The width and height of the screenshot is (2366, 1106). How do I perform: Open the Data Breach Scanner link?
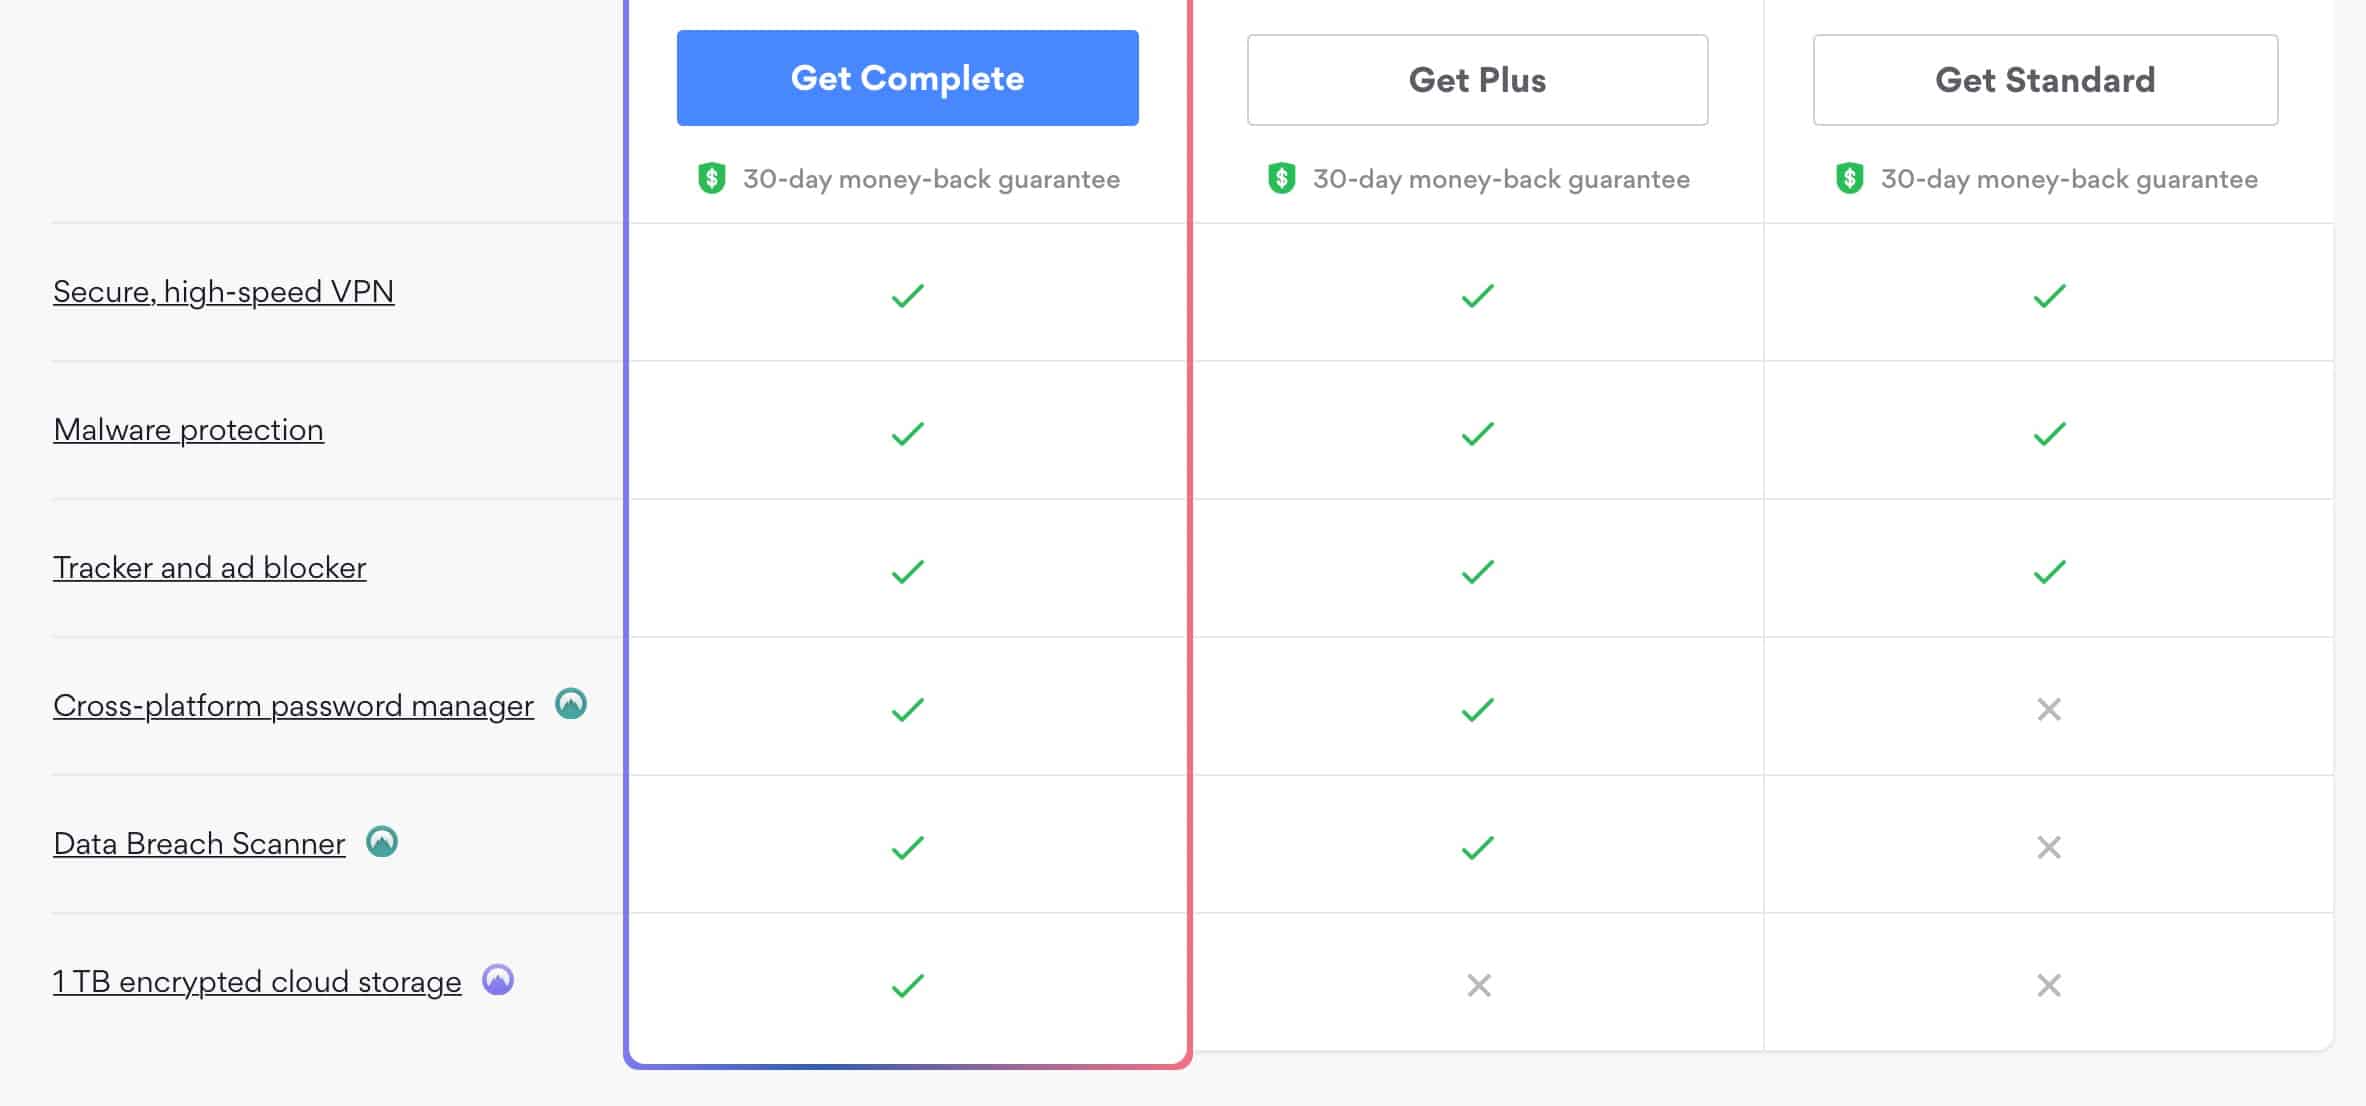[x=200, y=843]
